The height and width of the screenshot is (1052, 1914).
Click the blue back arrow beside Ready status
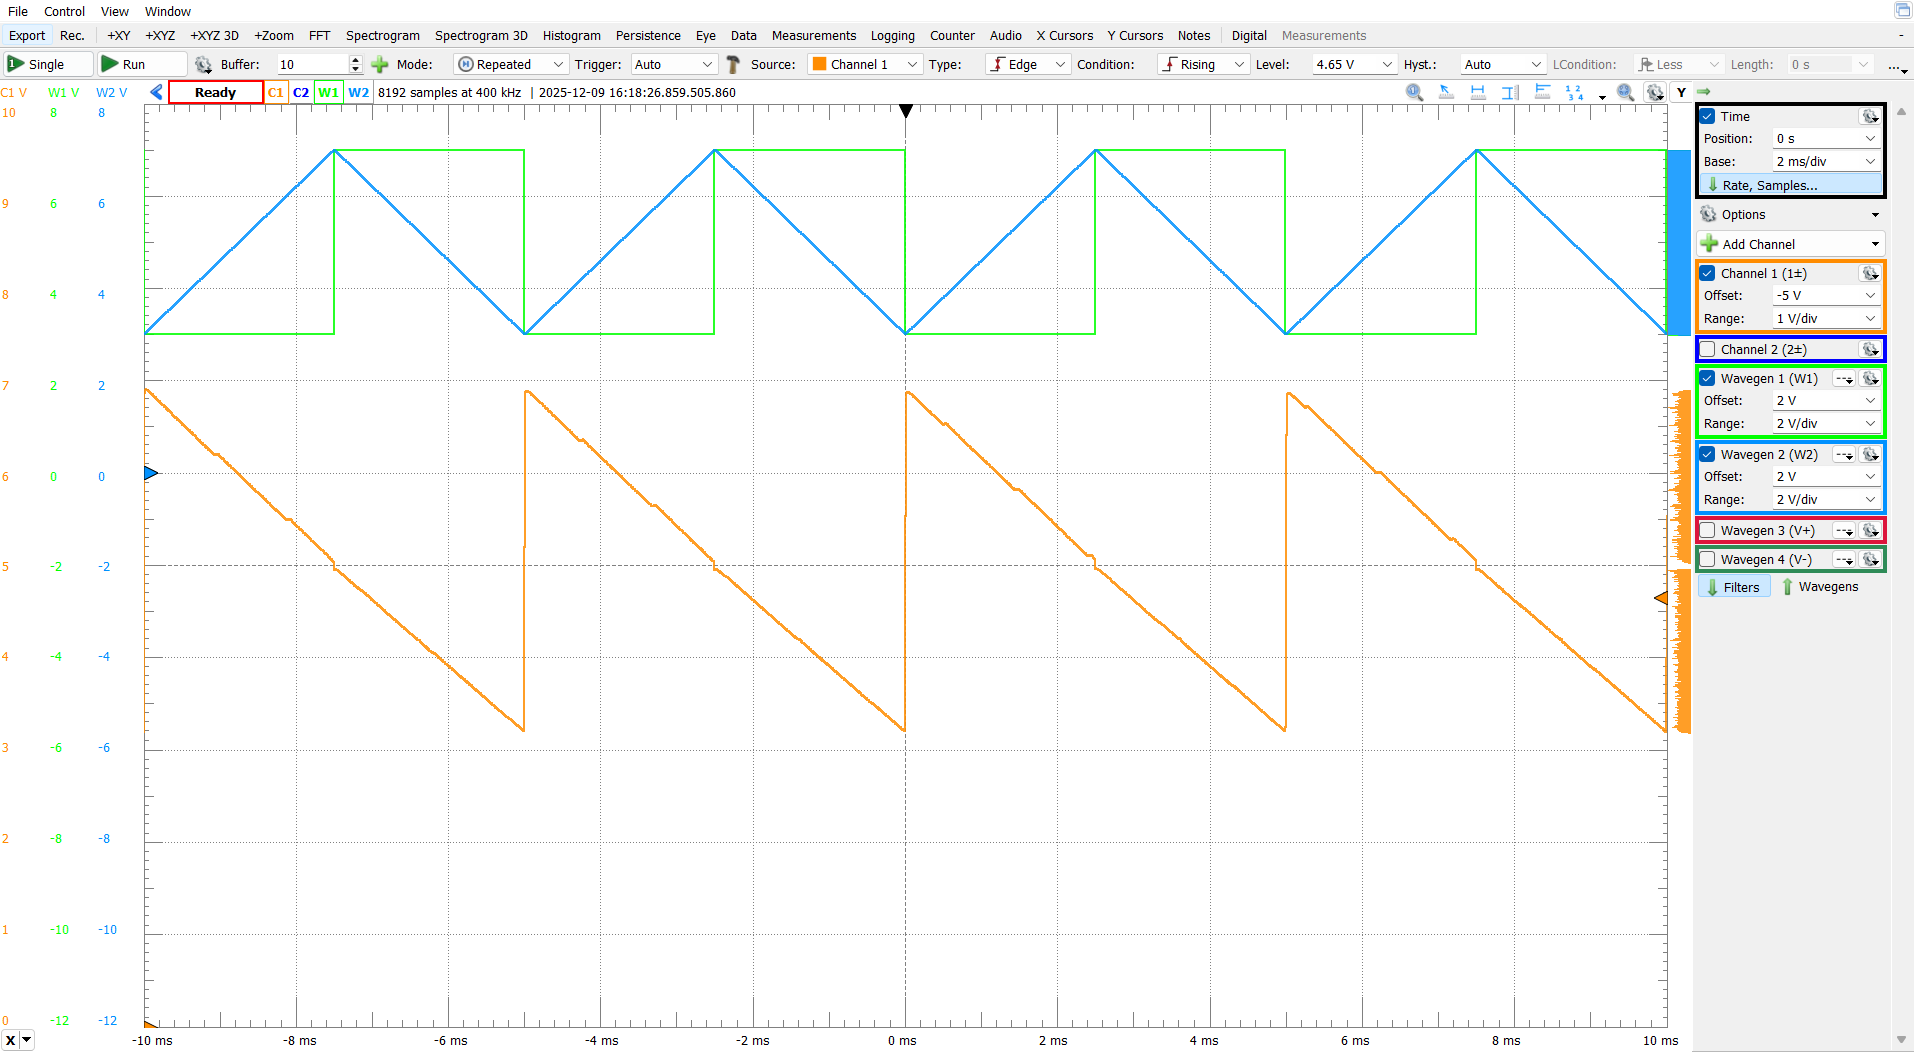click(x=156, y=92)
